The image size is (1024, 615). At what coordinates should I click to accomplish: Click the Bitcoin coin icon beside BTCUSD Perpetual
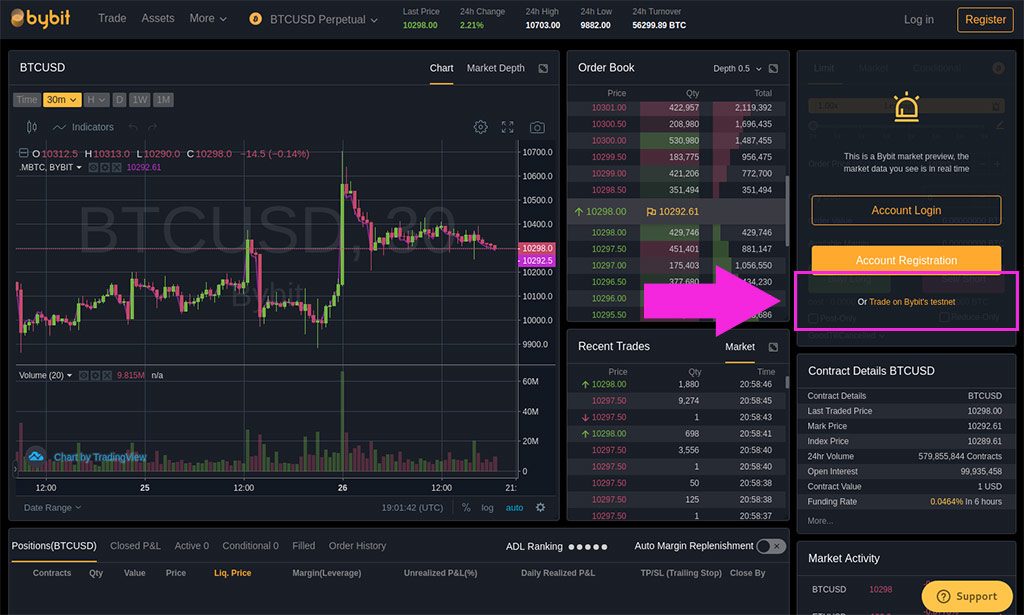tap(255, 19)
